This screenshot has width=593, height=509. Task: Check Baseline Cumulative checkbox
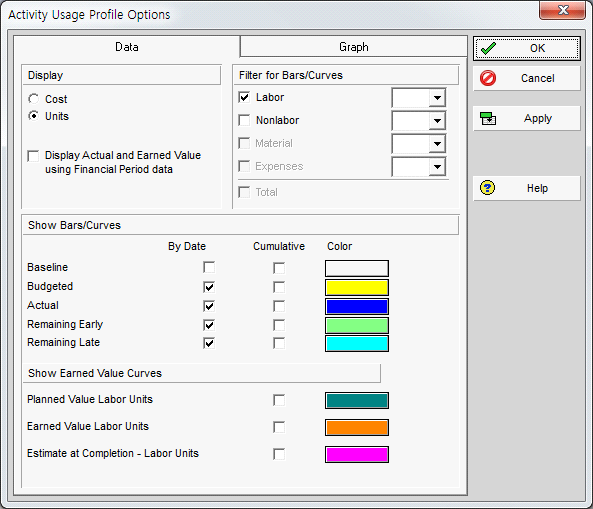(279, 268)
